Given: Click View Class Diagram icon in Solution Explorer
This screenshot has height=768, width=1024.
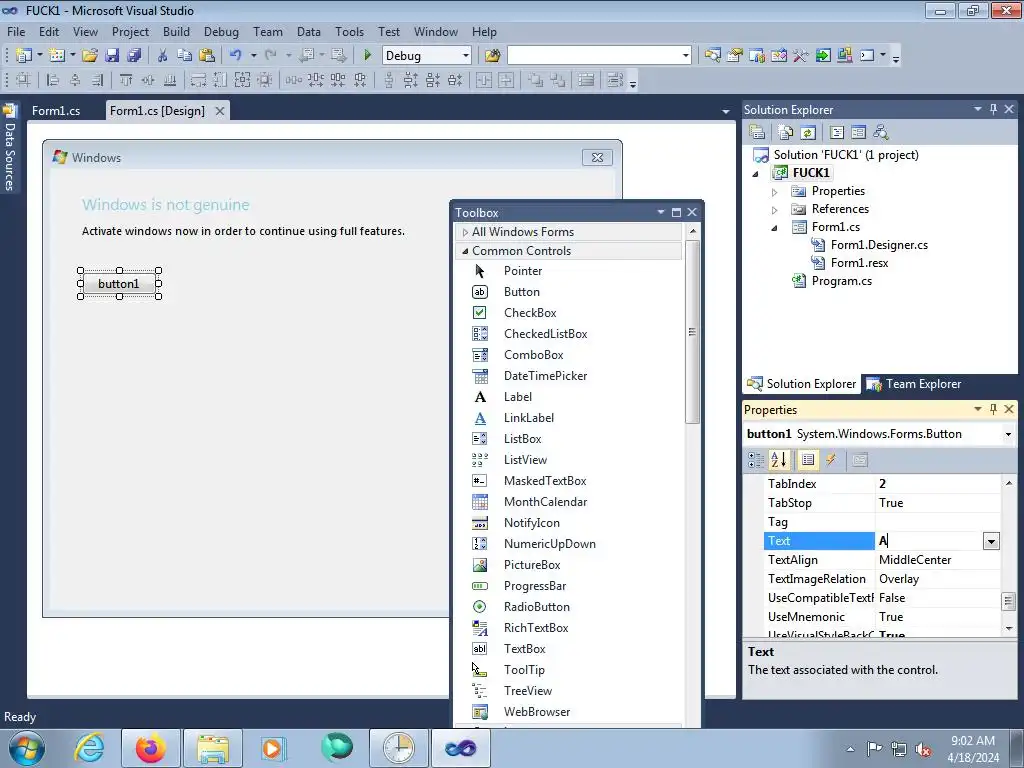Looking at the screenshot, I should 881,133.
